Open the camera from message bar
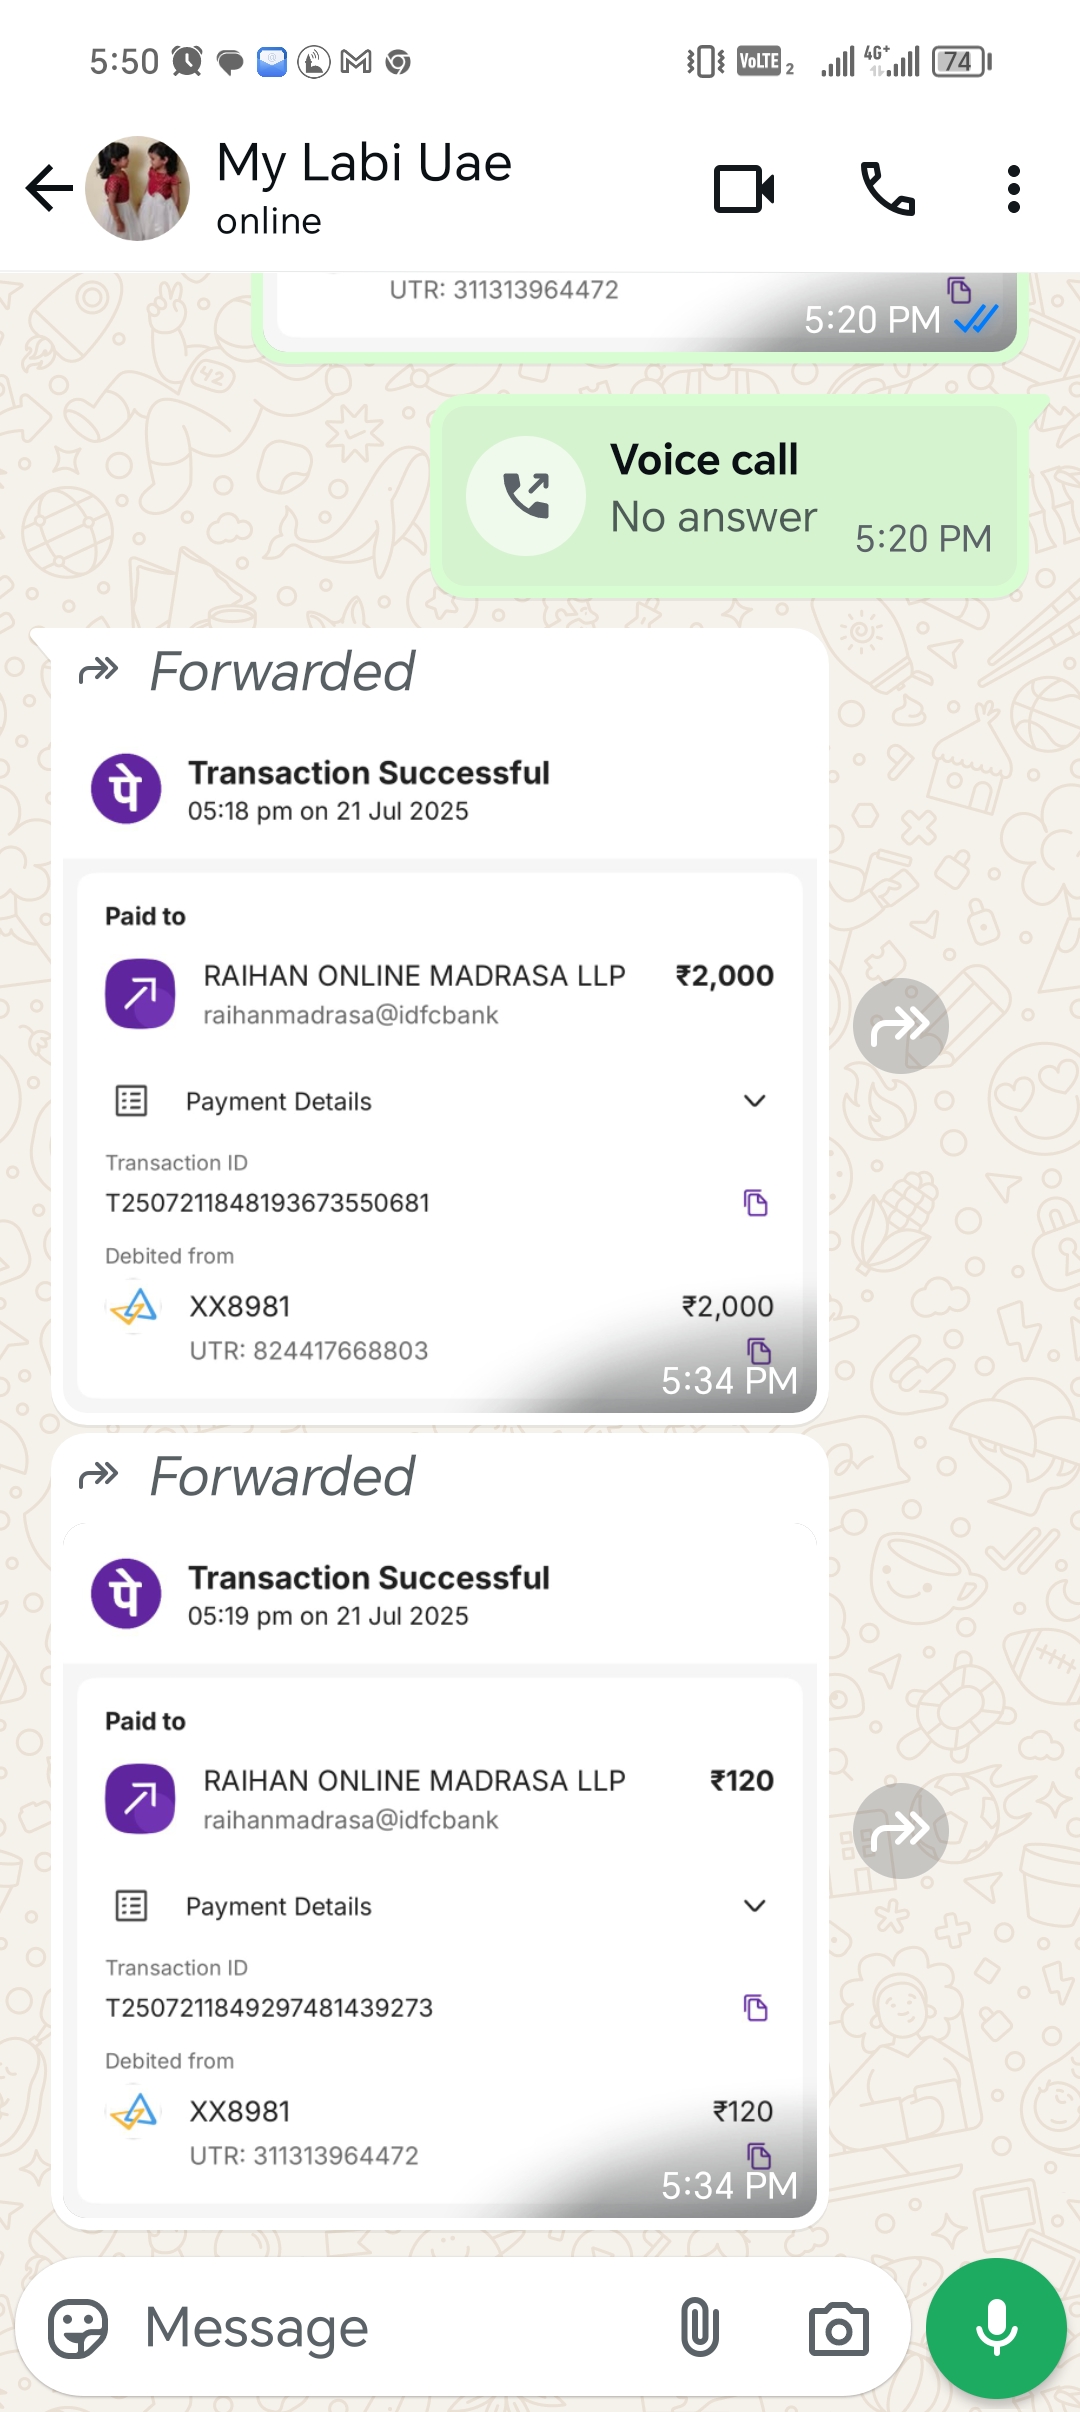This screenshot has height=2412, width=1080. 838,2328
